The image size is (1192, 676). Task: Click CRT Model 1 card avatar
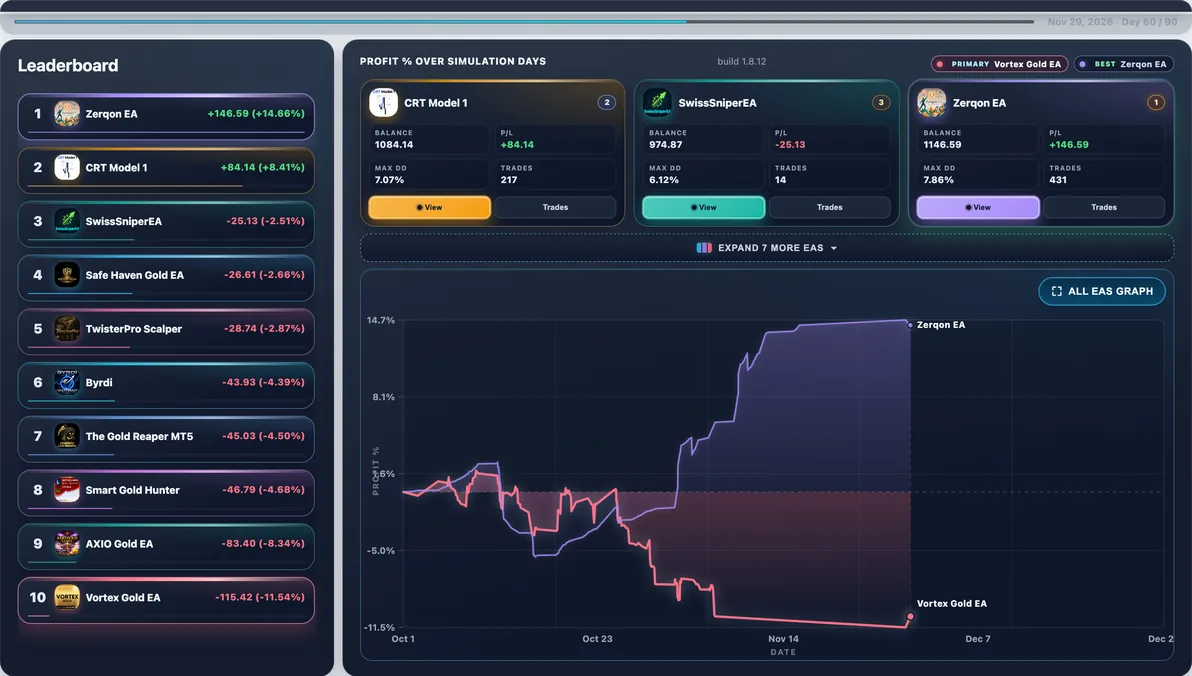click(x=383, y=103)
